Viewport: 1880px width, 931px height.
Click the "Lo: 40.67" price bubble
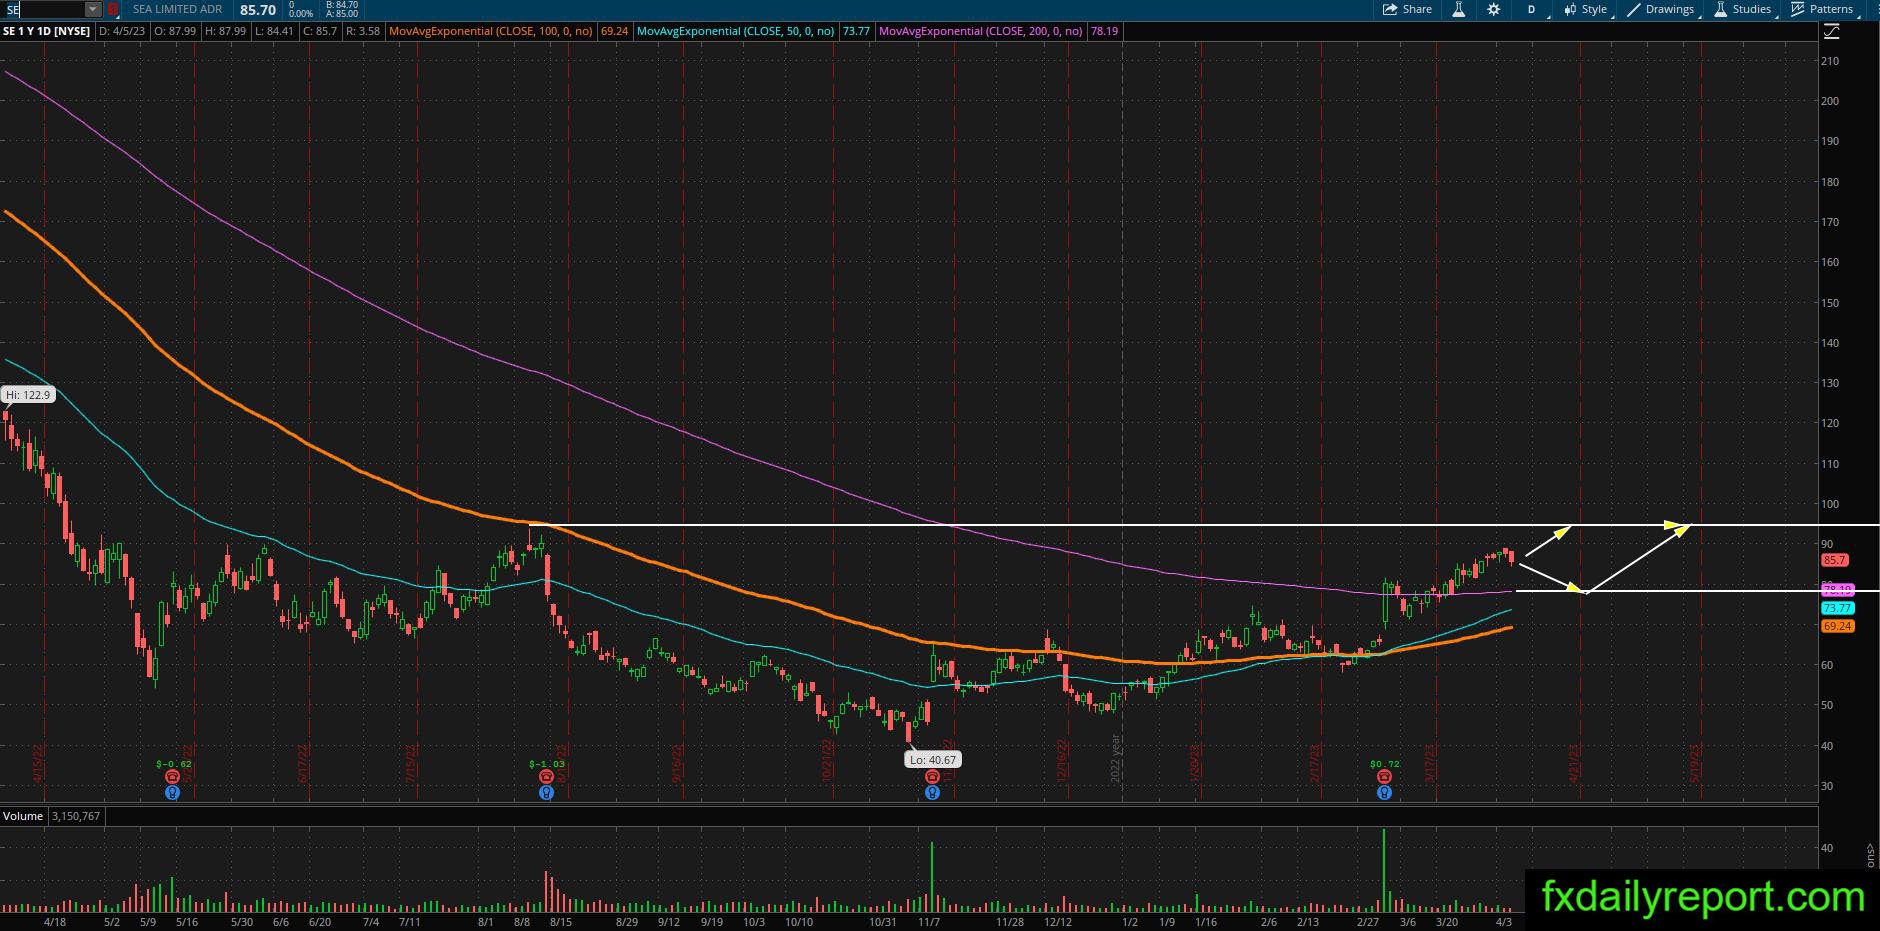[x=933, y=760]
